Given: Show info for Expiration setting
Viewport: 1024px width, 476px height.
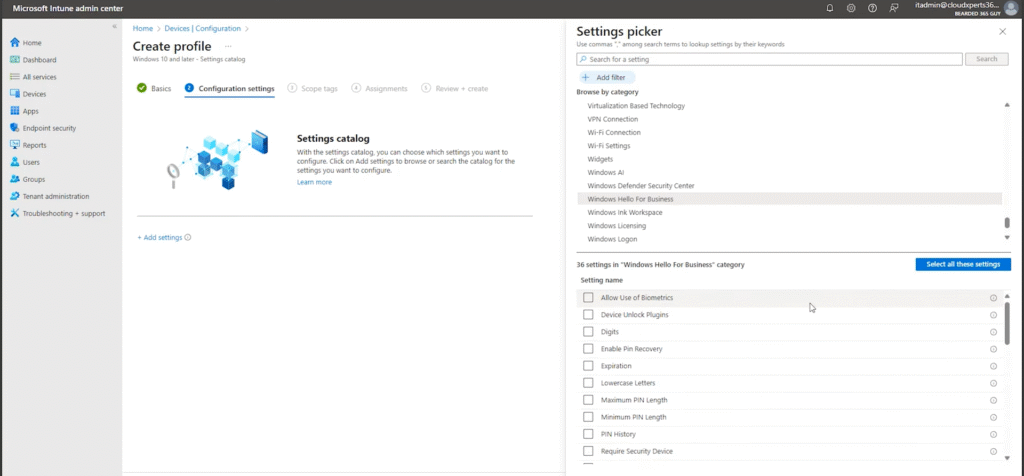Looking at the screenshot, I should (x=993, y=366).
